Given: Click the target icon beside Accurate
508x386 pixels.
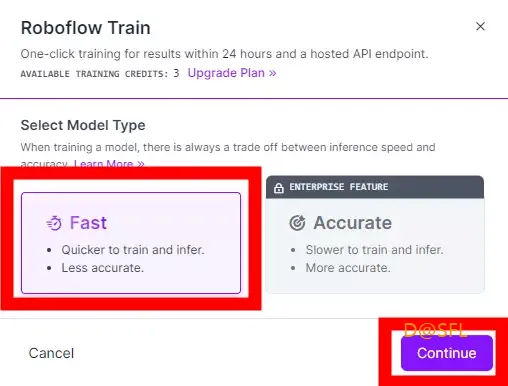Looking at the screenshot, I should click(297, 223).
